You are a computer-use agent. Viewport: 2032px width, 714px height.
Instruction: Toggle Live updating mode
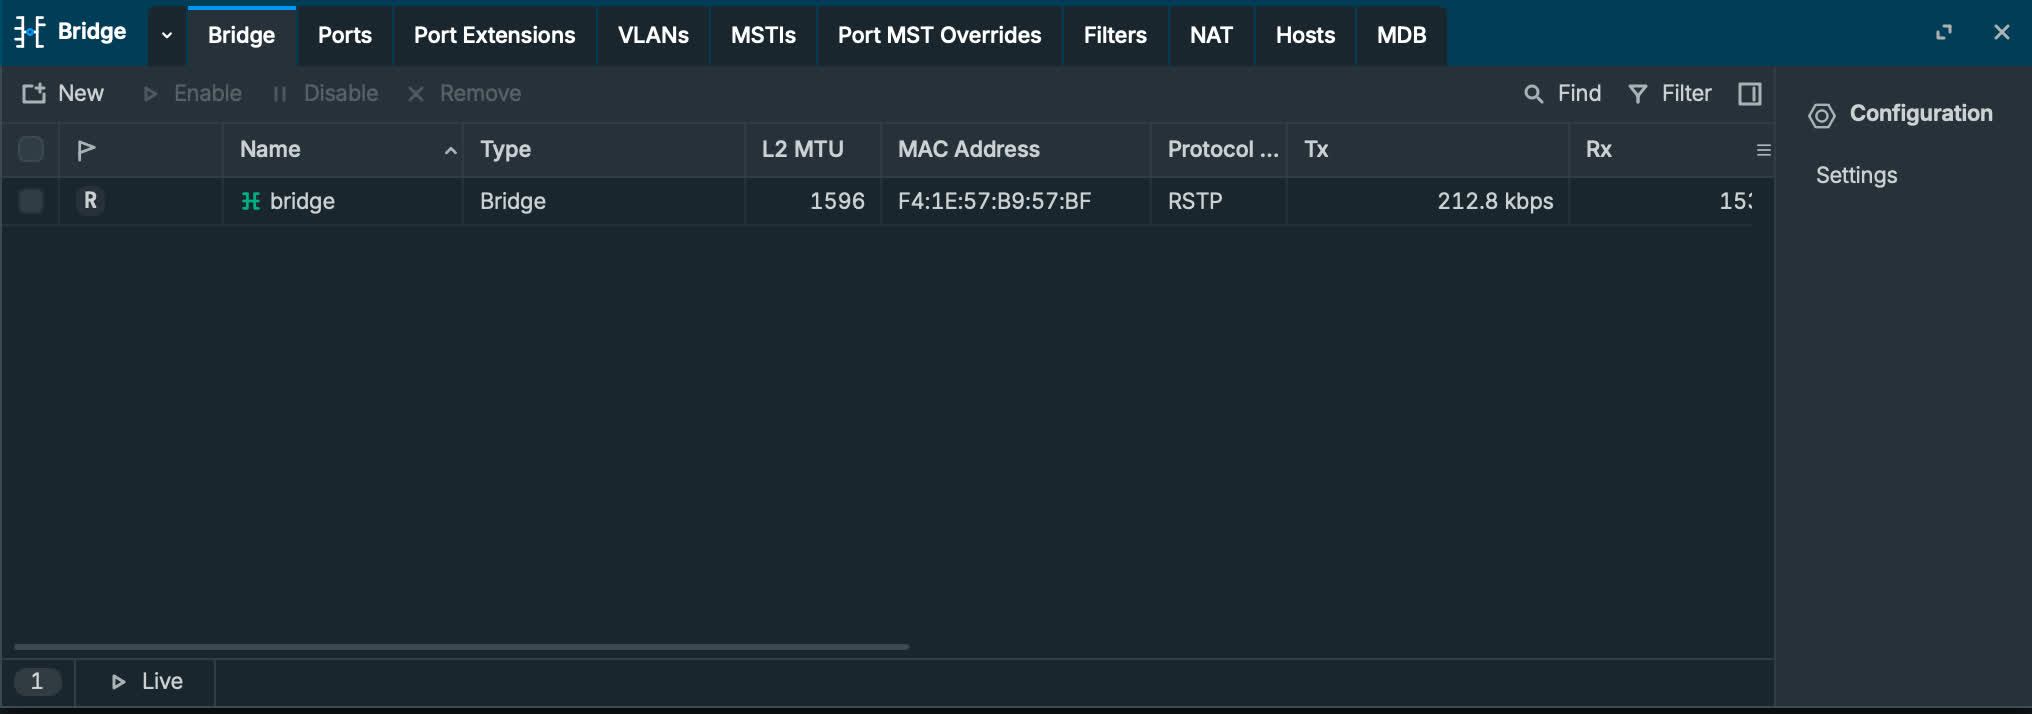146,681
